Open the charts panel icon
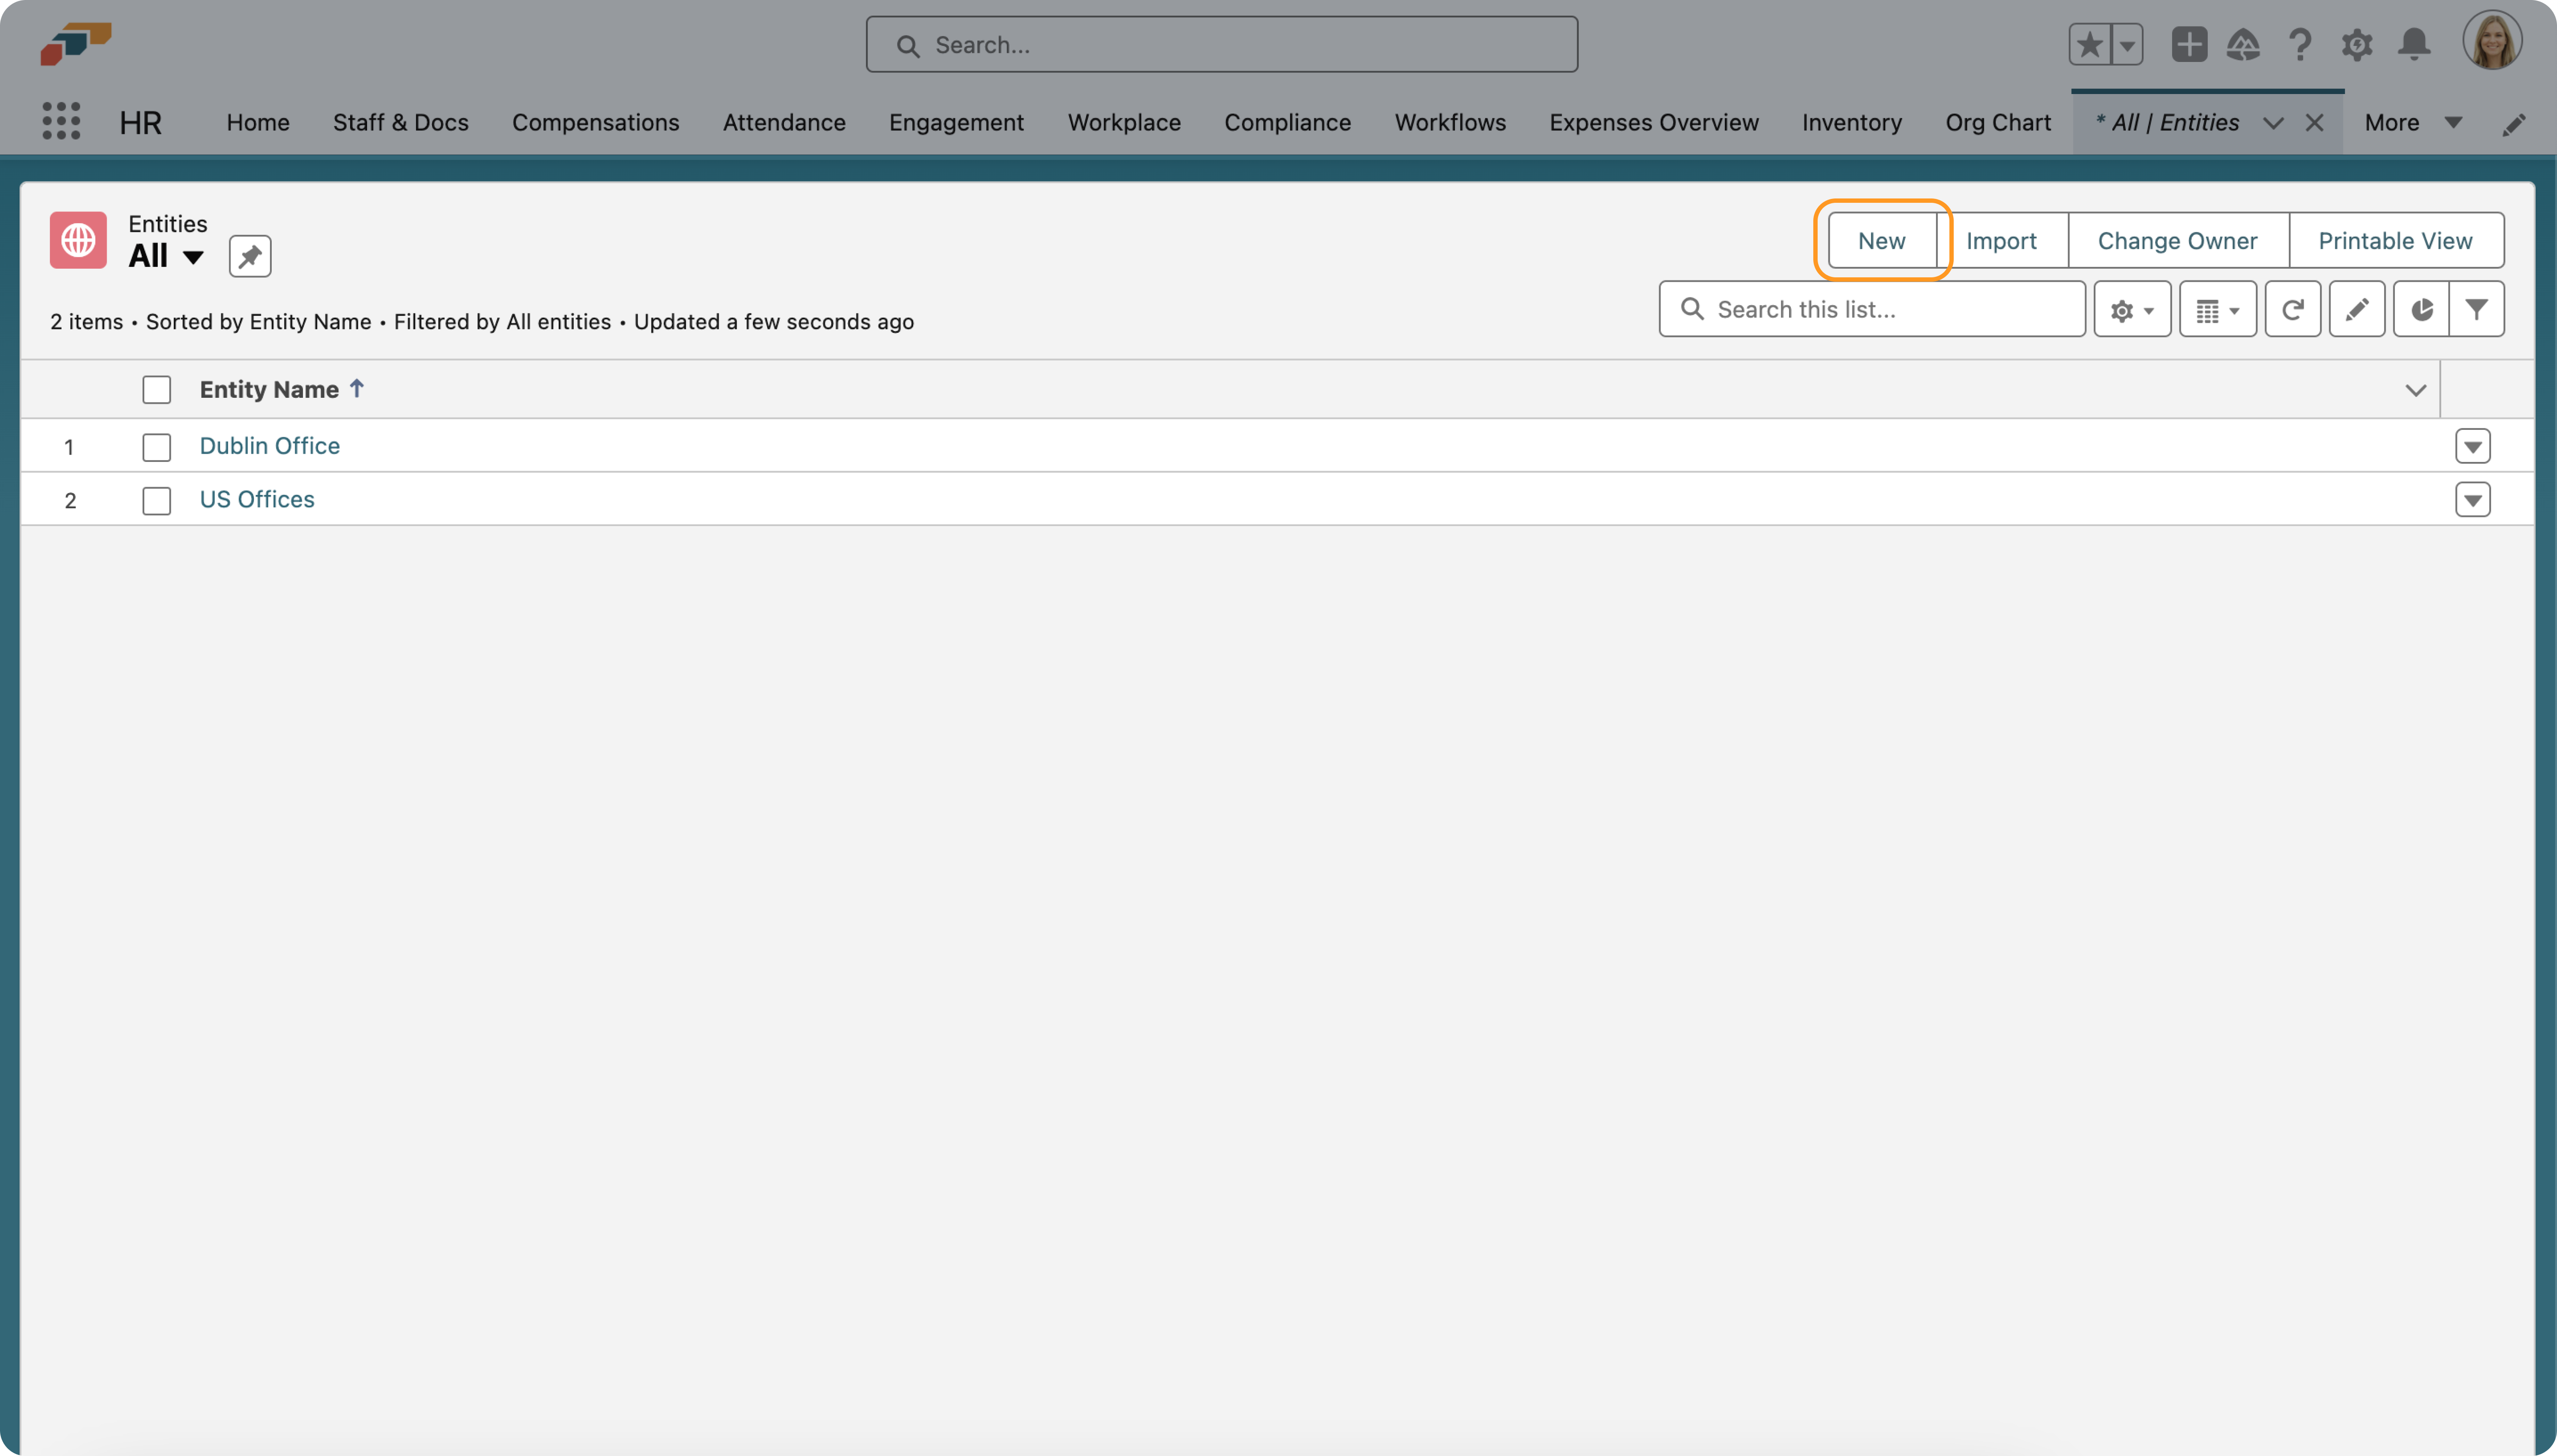Viewport: 2557px width, 1456px height. pos(2420,310)
